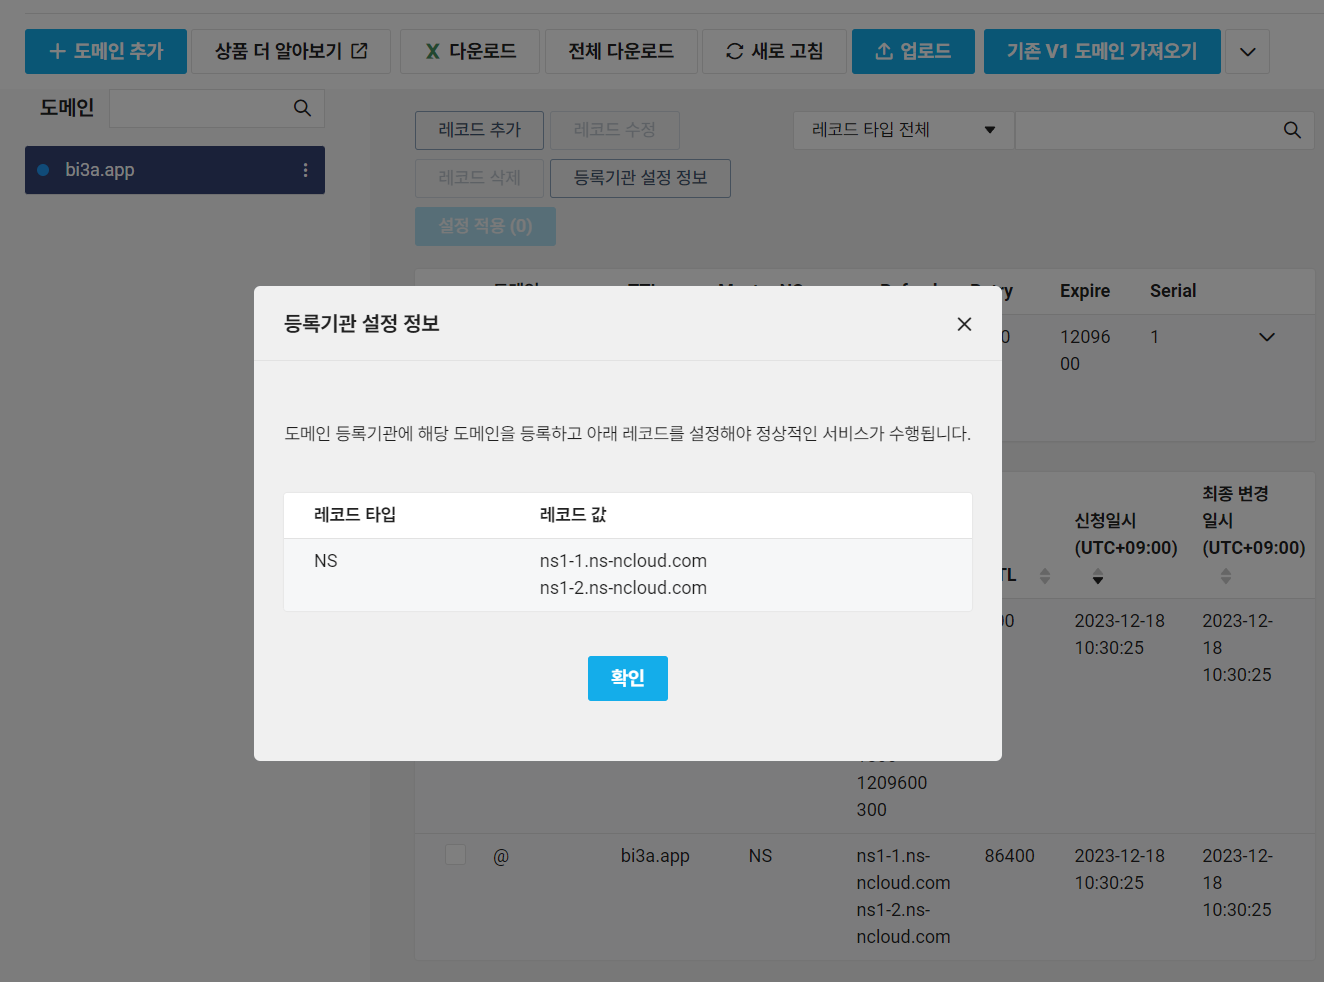Open the 레코드 타입 전체 dropdown
Image resolution: width=1324 pixels, height=982 pixels.
[903, 130]
